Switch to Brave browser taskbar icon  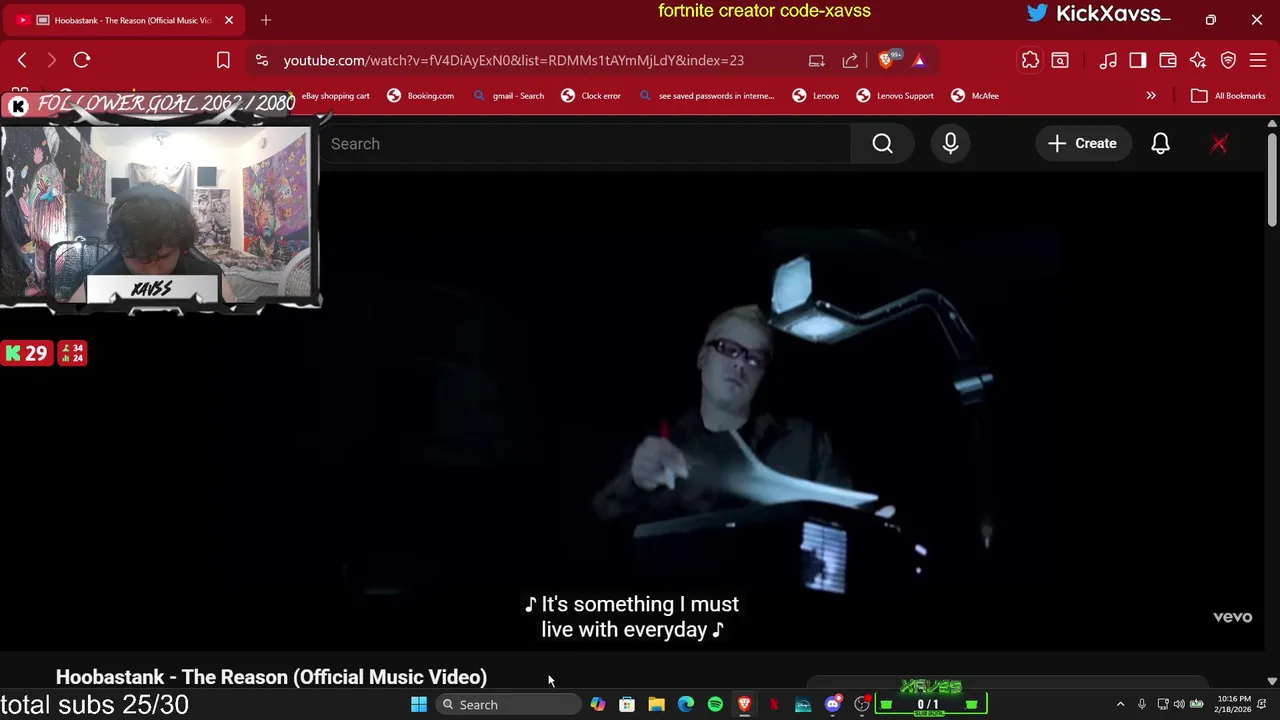coord(744,705)
